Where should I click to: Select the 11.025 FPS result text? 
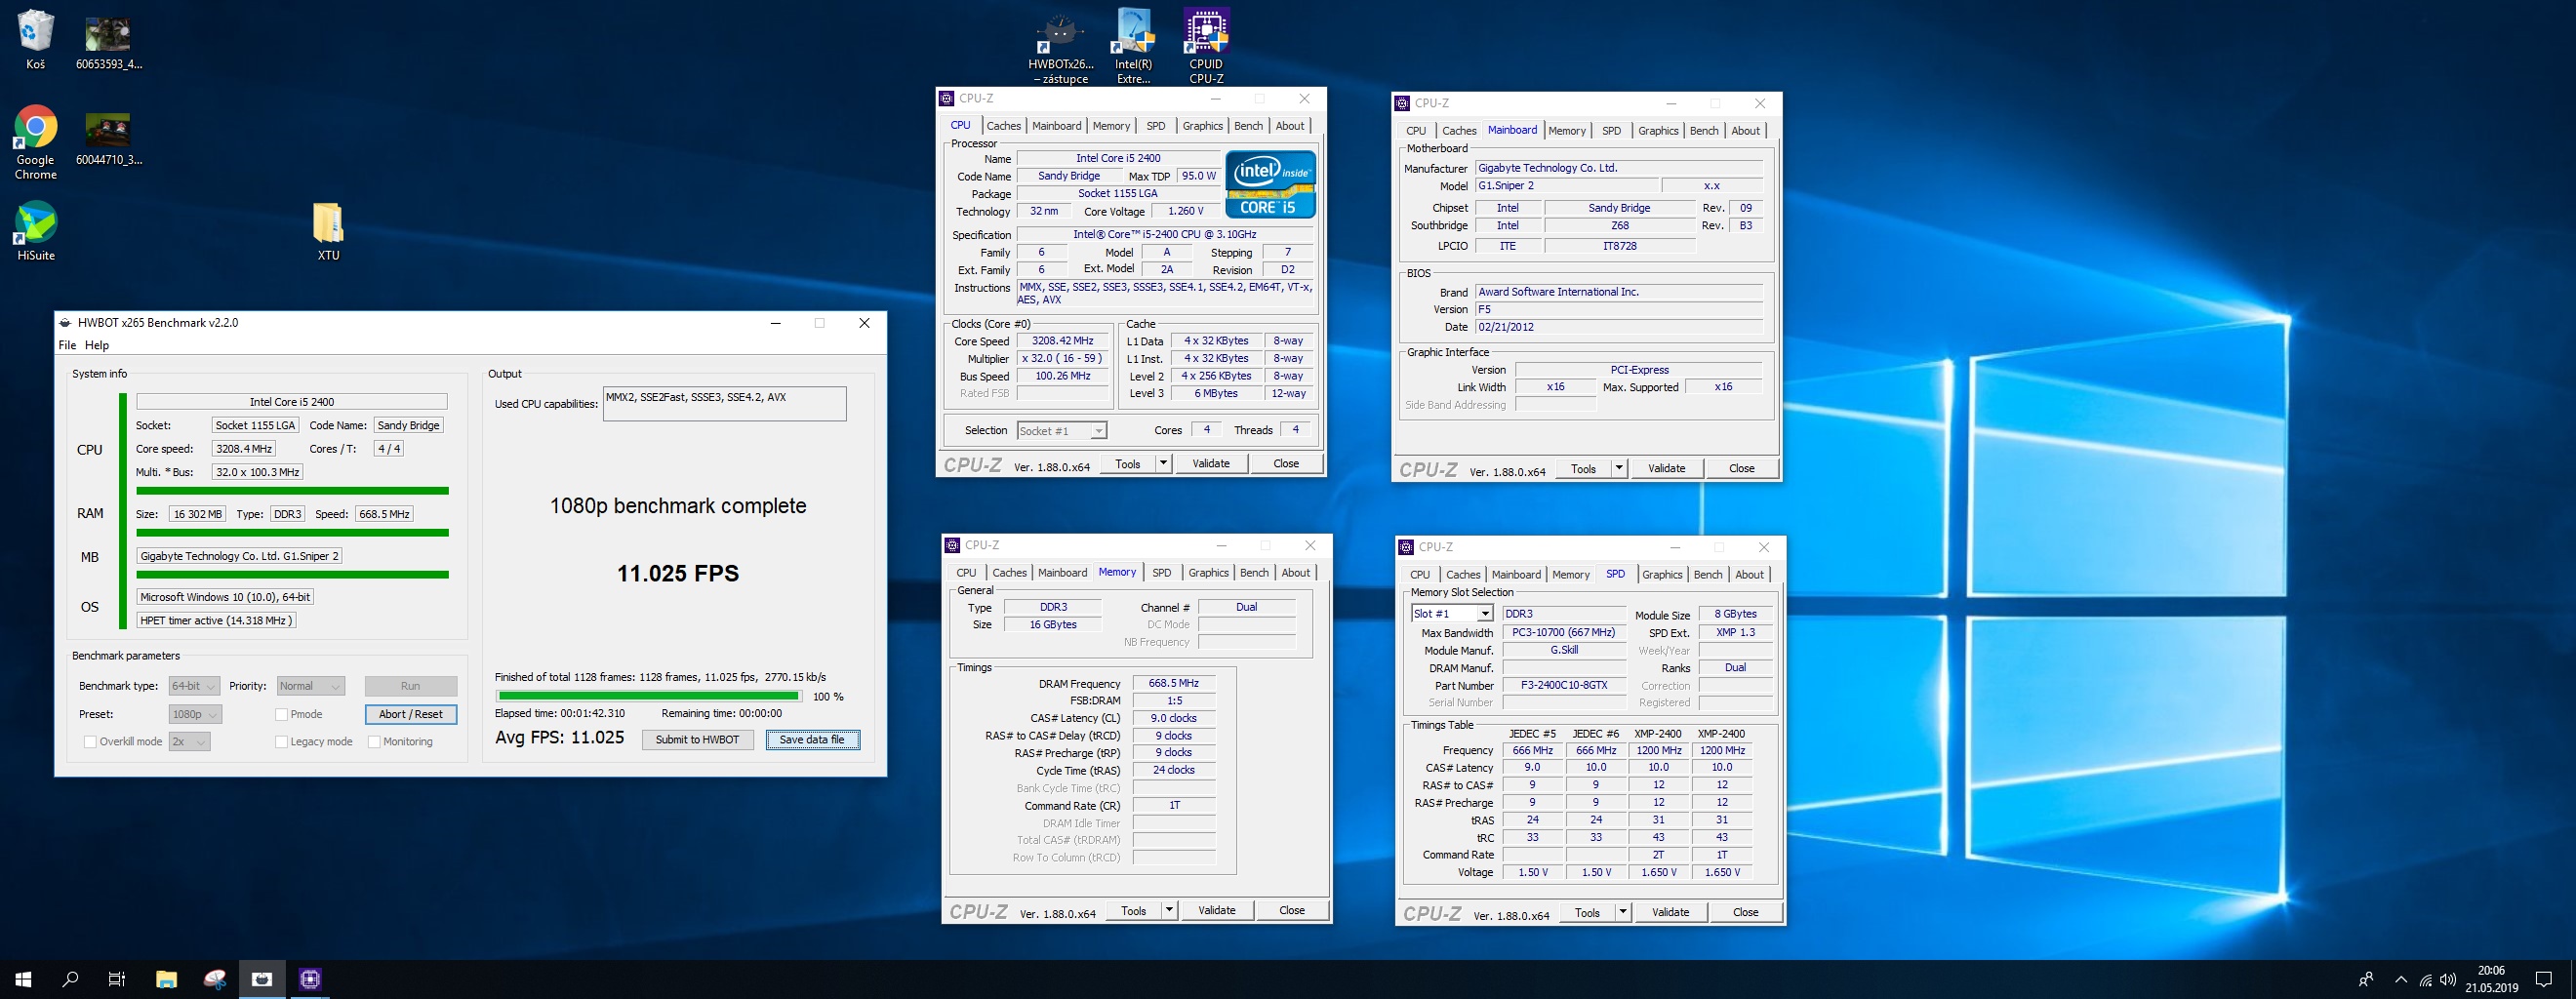click(678, 573)
